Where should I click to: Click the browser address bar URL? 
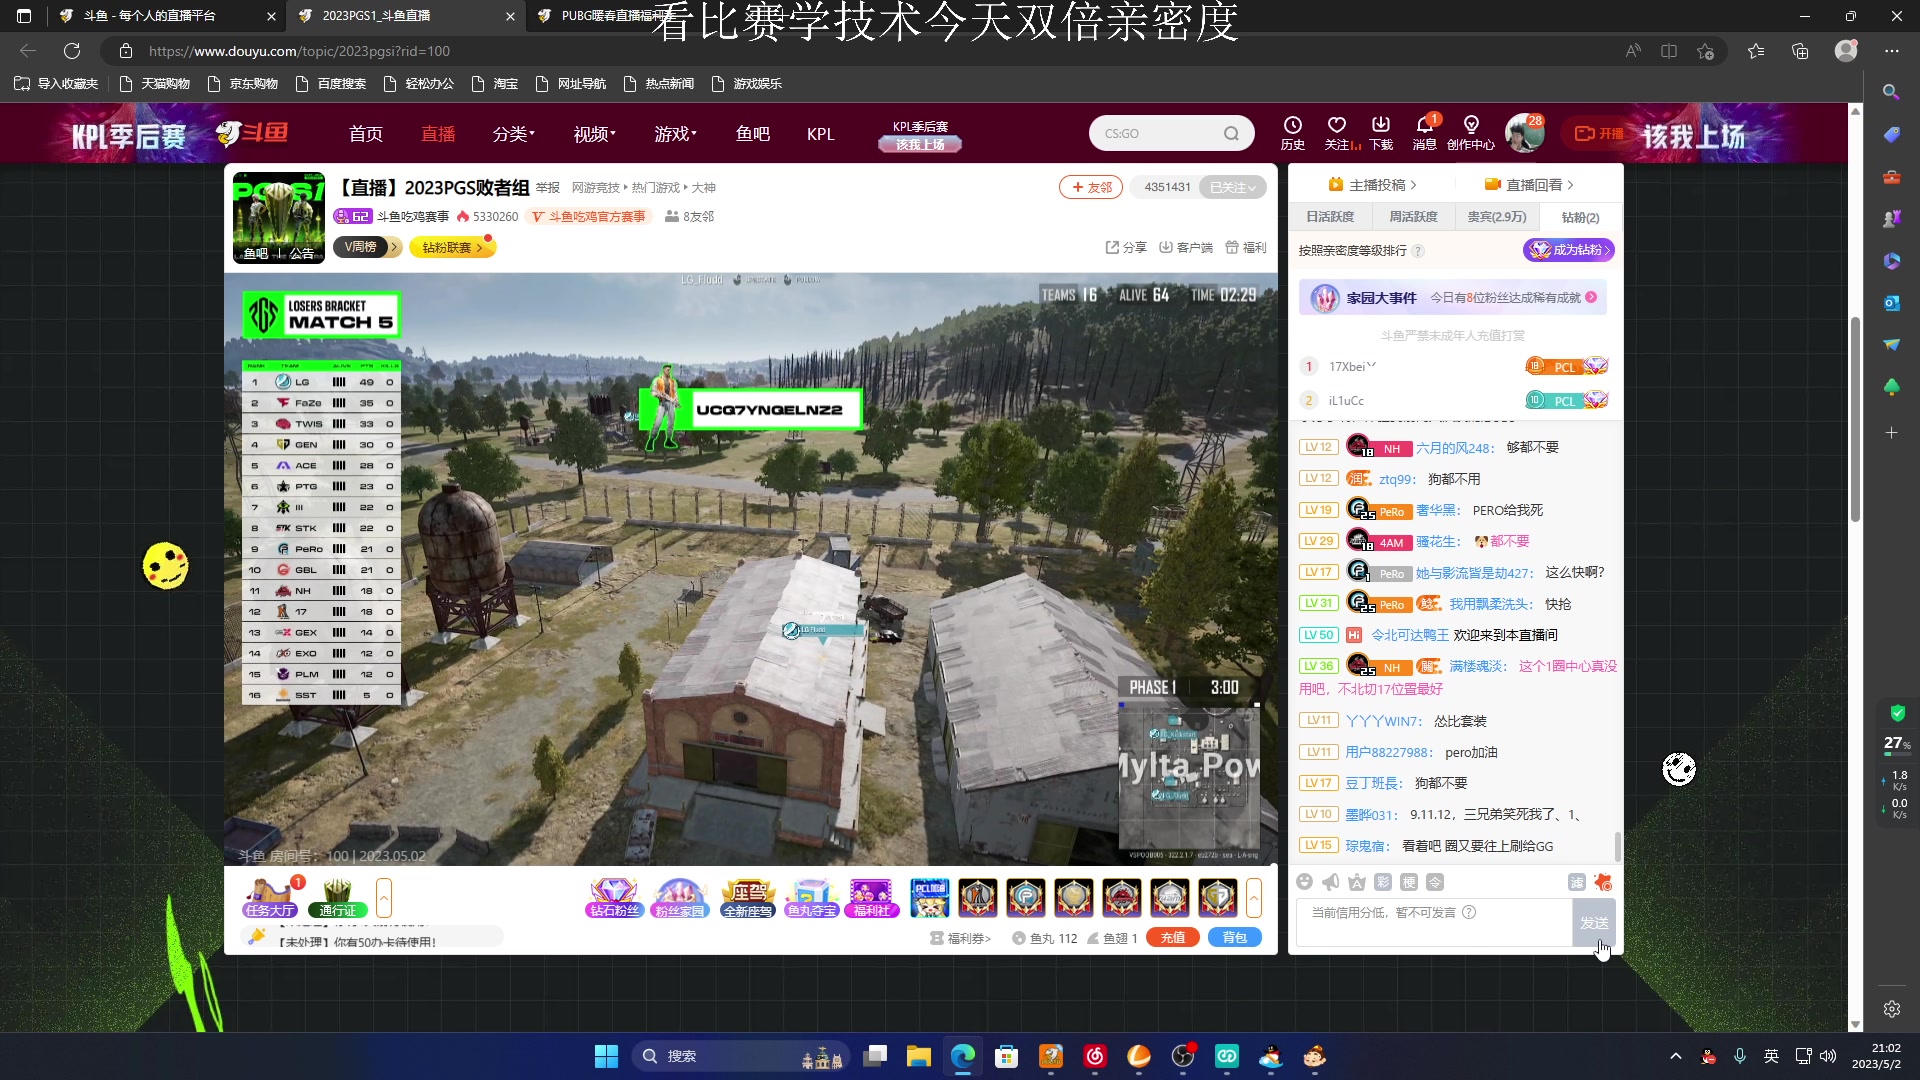tap(299, 51)
